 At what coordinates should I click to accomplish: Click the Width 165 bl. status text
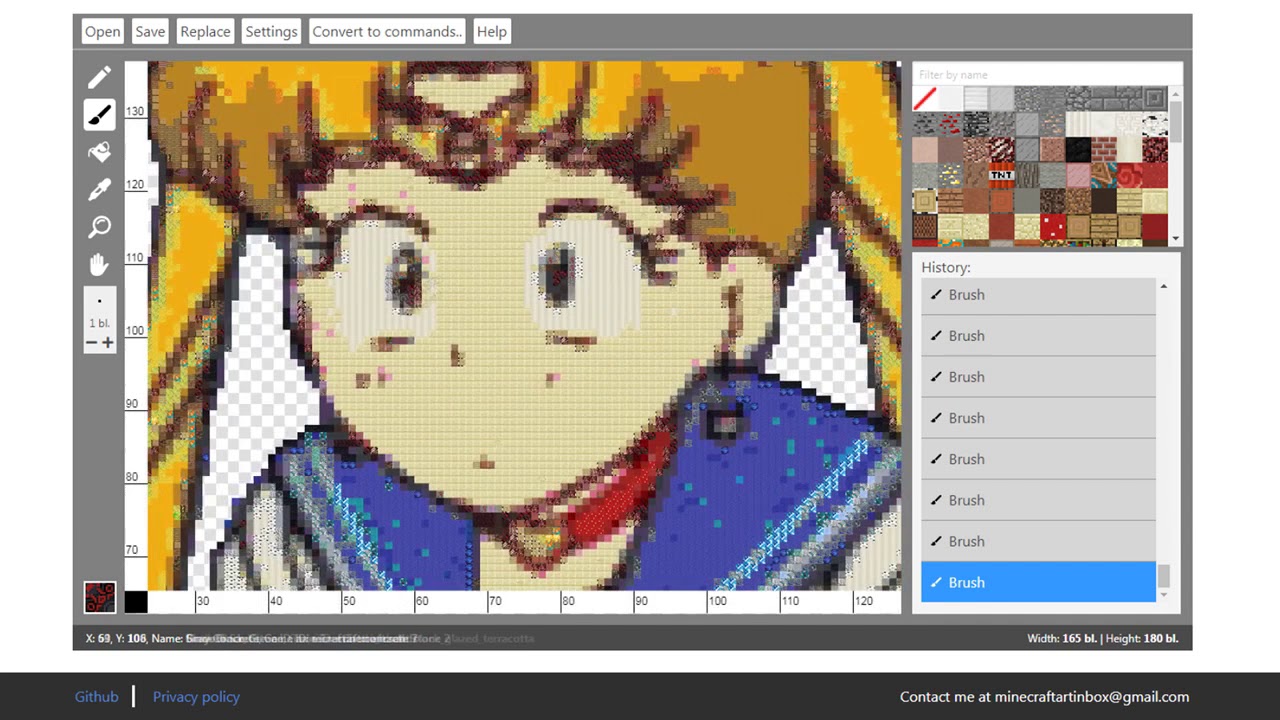[1062, 638]
